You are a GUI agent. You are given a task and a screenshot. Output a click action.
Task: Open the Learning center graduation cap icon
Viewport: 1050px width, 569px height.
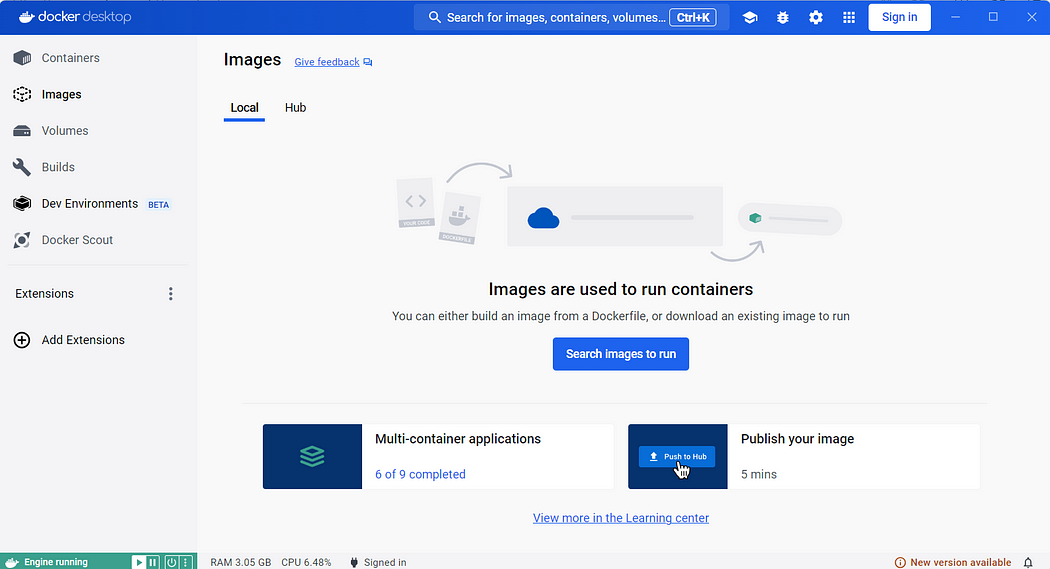point(750,17)
